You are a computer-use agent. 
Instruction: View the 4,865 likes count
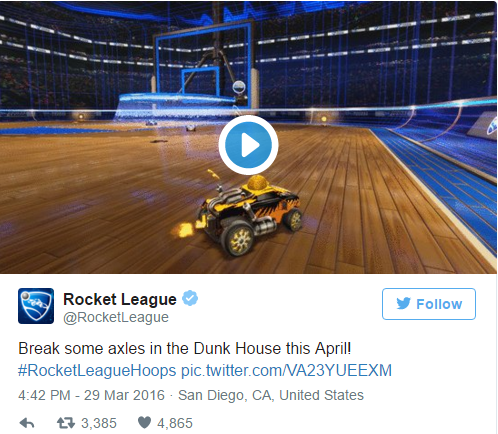175,423
